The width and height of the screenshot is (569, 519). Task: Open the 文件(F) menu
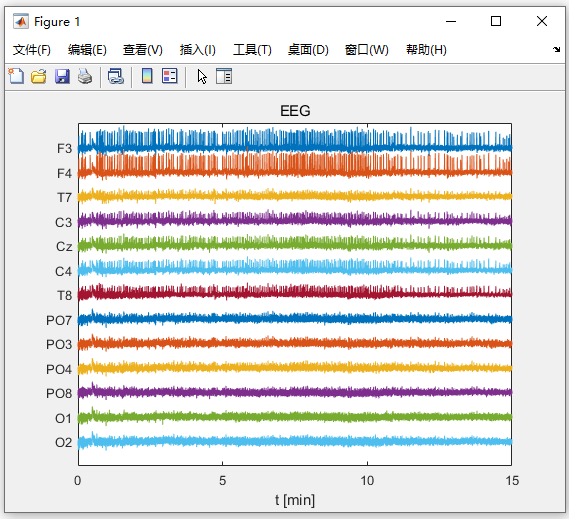[32, 50]
